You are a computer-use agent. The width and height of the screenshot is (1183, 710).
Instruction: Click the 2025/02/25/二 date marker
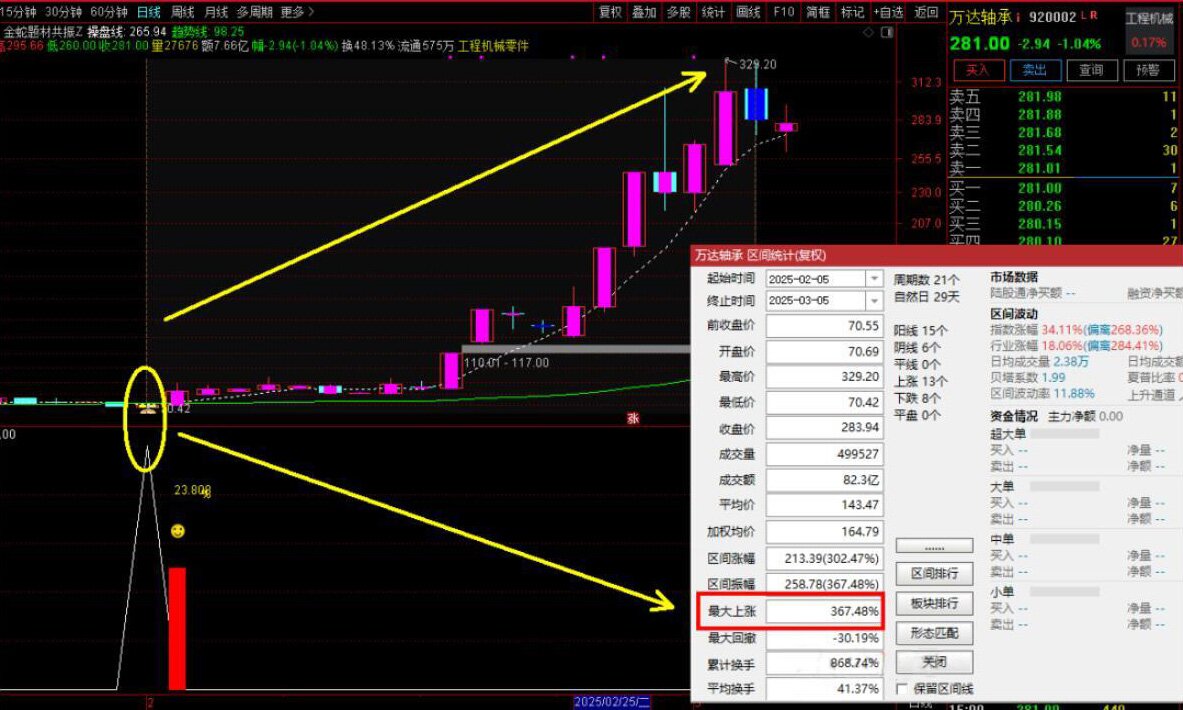coord(612,702)
